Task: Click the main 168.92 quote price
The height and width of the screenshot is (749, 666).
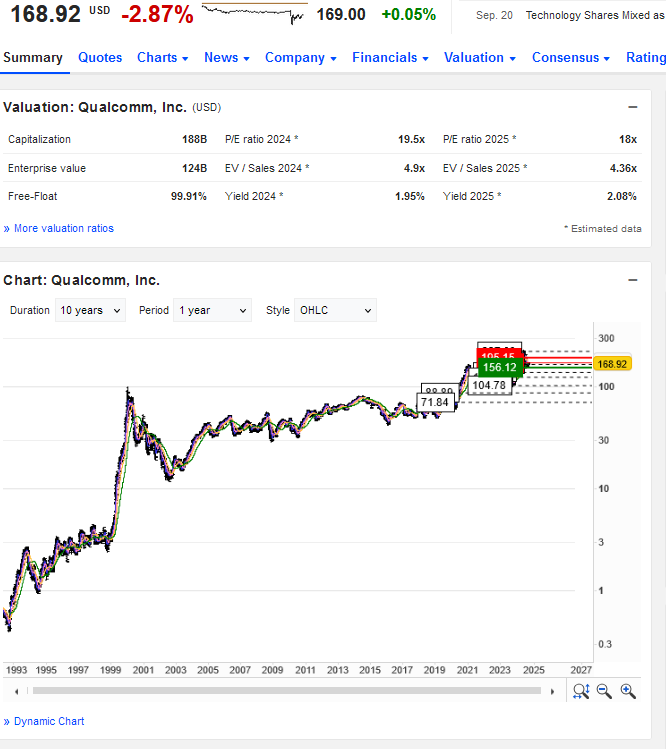Action: 45,14
